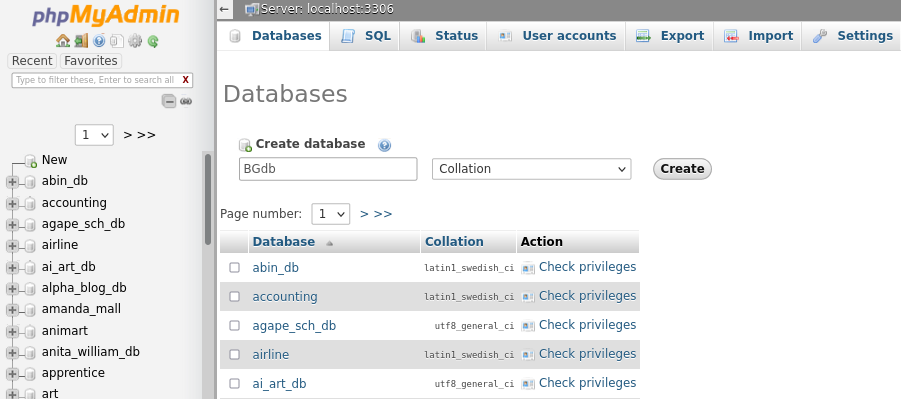Tick the checkbox for agape_sch_db
Screen dimensions: 901x399
coord(234,325)
